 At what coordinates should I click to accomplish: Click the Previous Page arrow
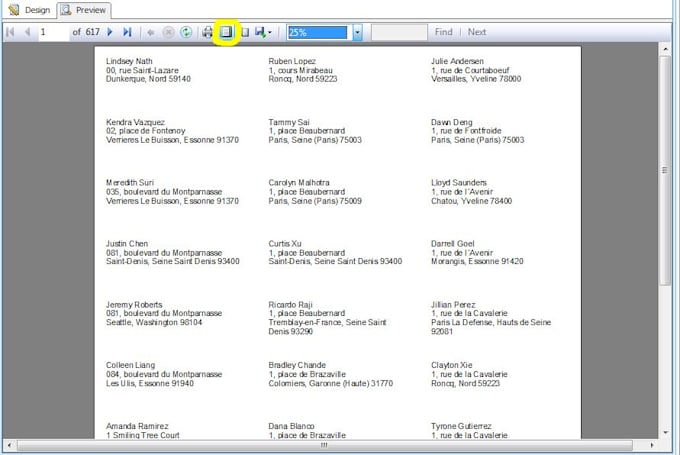pyautogui.click(x=27, y=32)
